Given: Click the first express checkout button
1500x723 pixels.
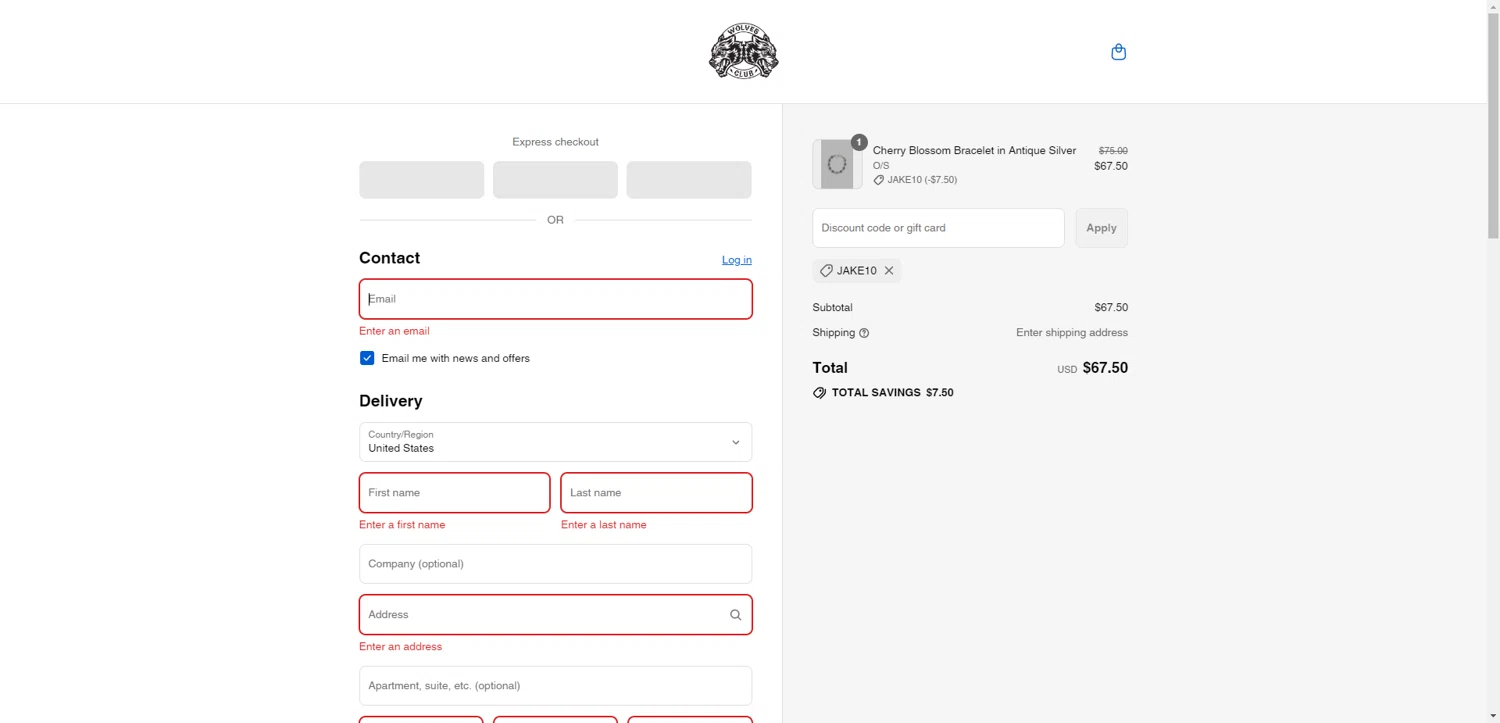Looking at the screenshot, I should pos(421,180).
